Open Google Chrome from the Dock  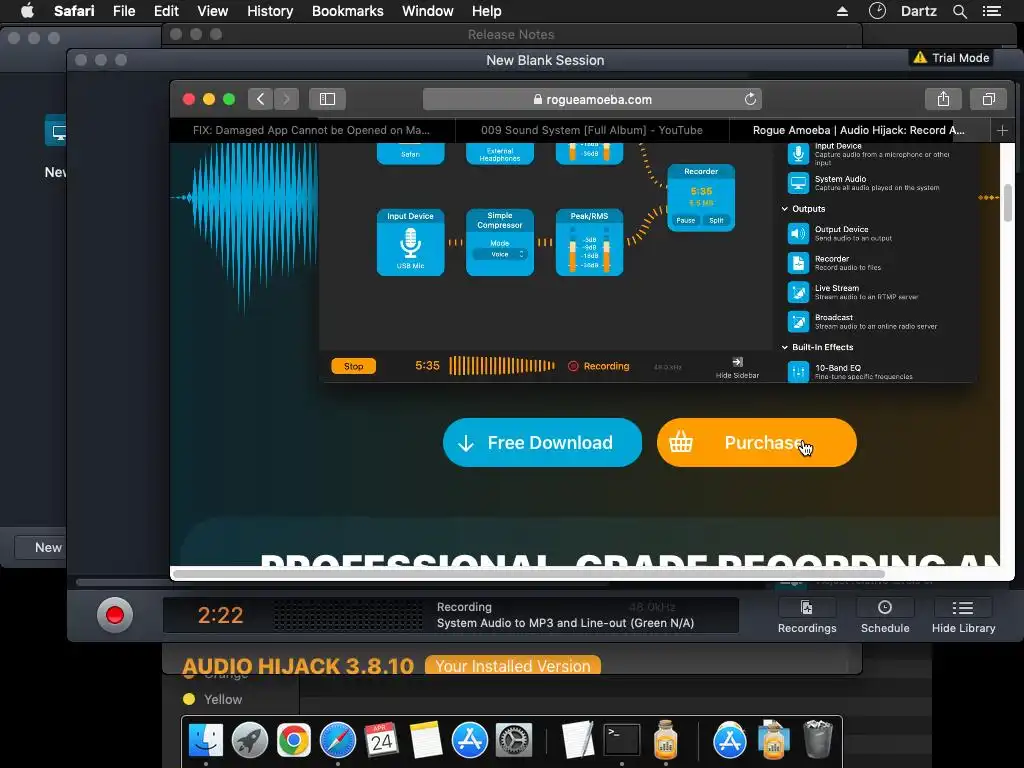click(294, 741)
